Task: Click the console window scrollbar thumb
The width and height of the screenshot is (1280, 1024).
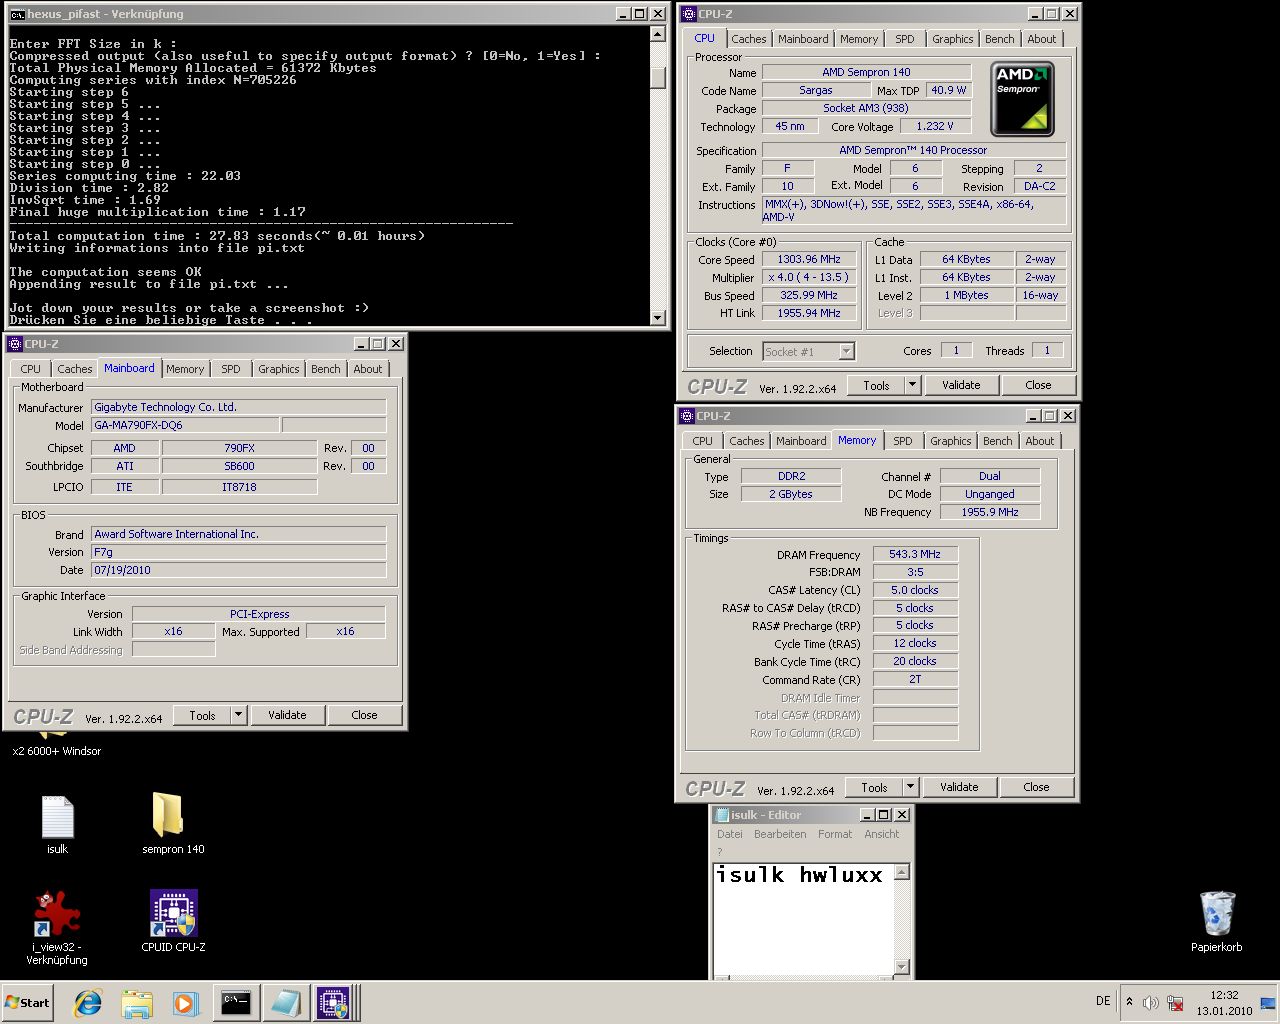Action: tap(657, 77)
